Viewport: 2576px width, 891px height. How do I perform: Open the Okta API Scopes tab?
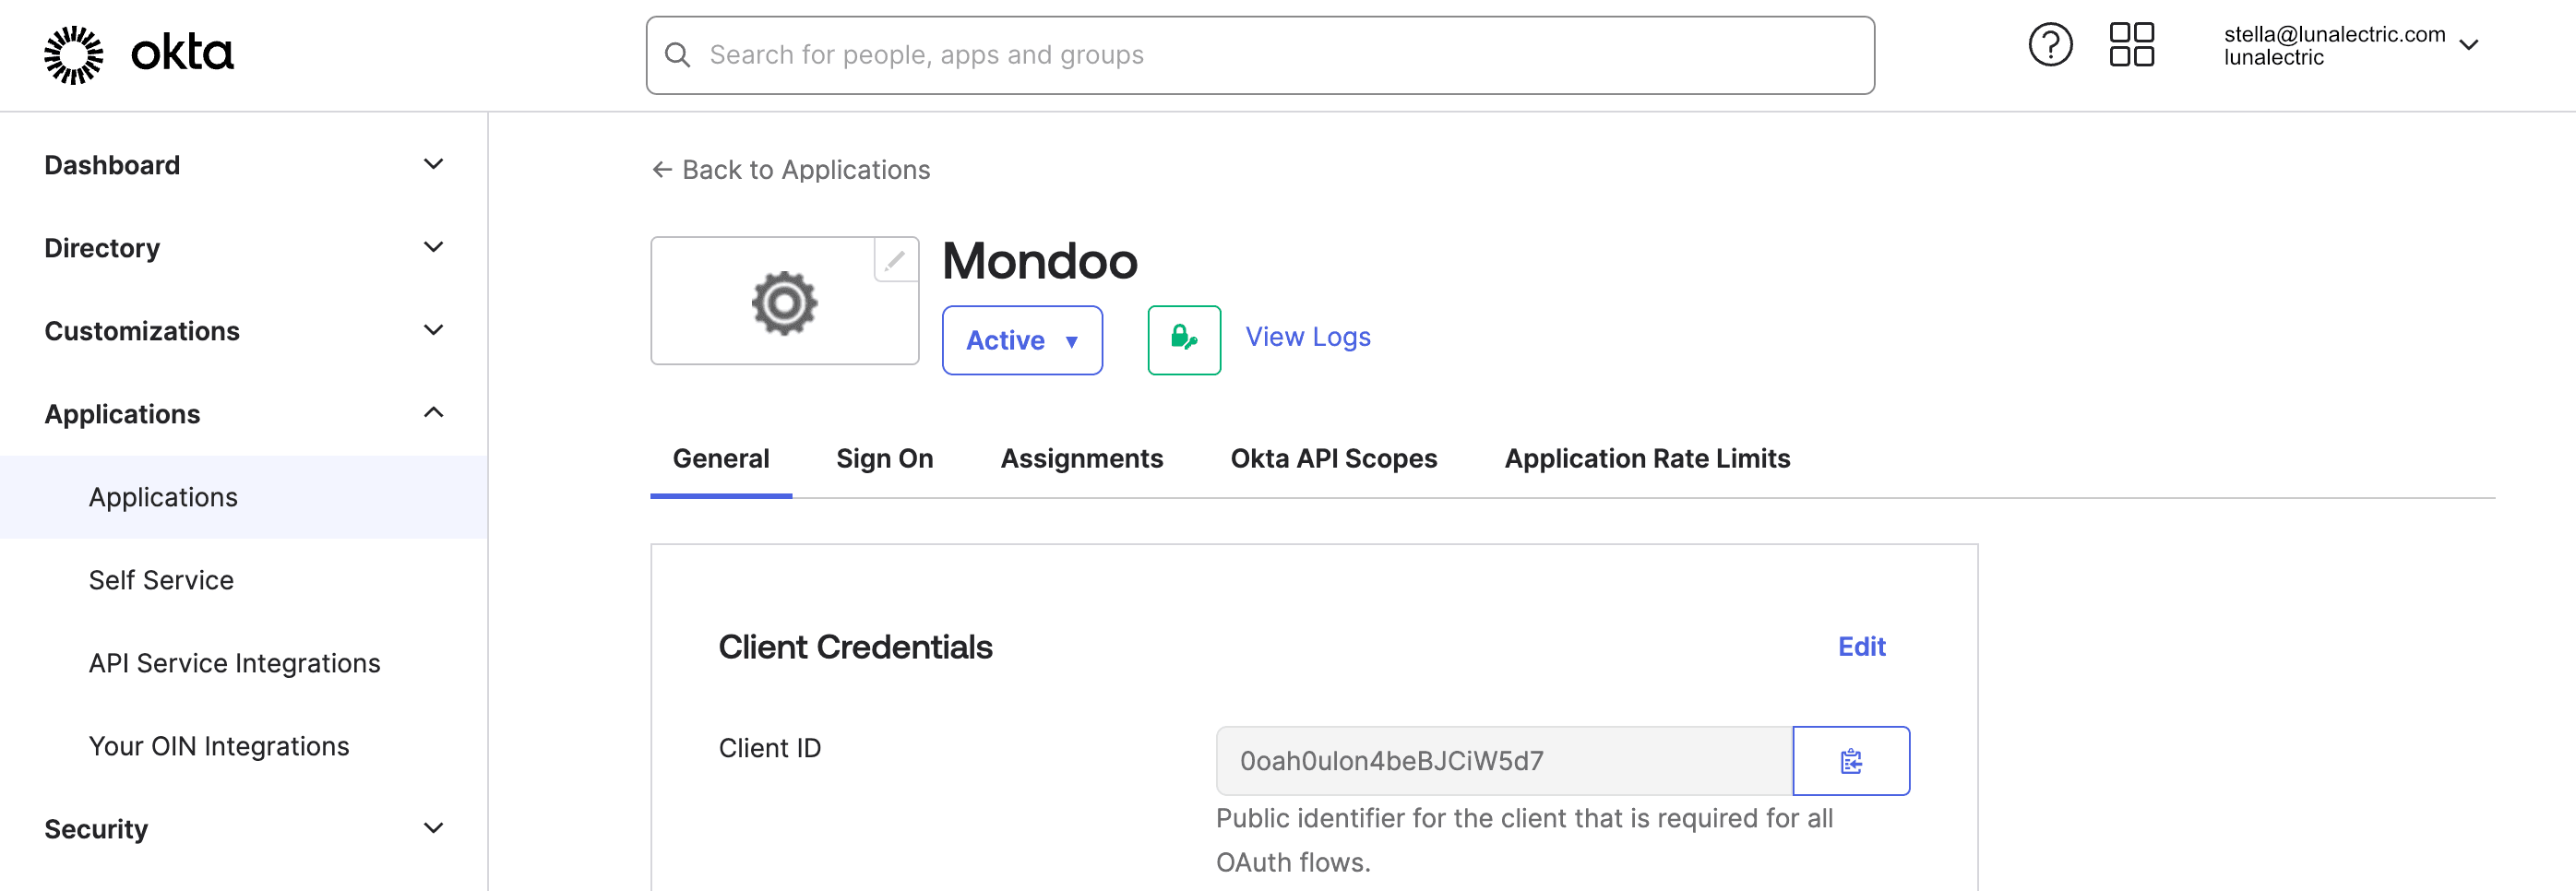coord(1333,458)
